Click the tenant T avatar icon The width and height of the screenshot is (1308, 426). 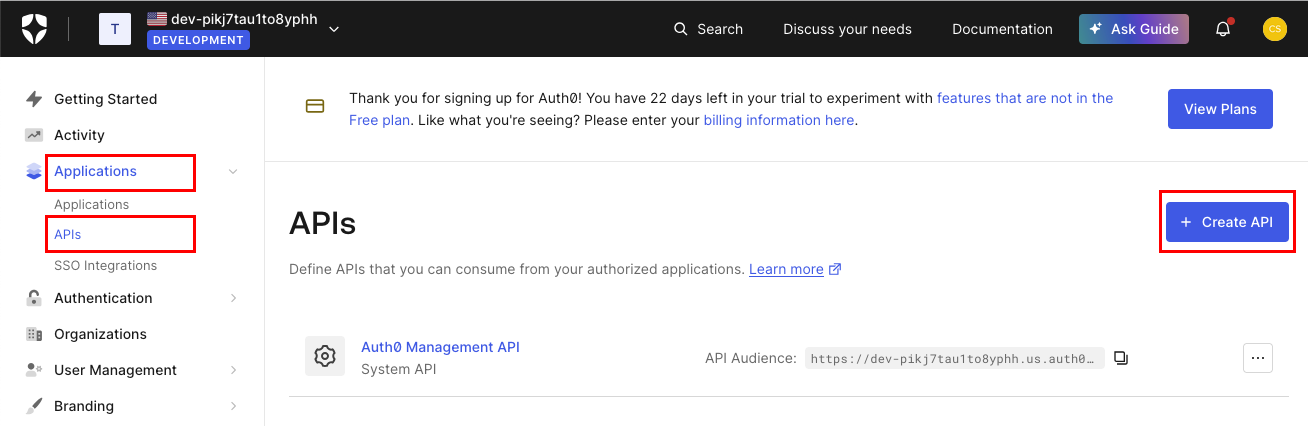[114, 29]
